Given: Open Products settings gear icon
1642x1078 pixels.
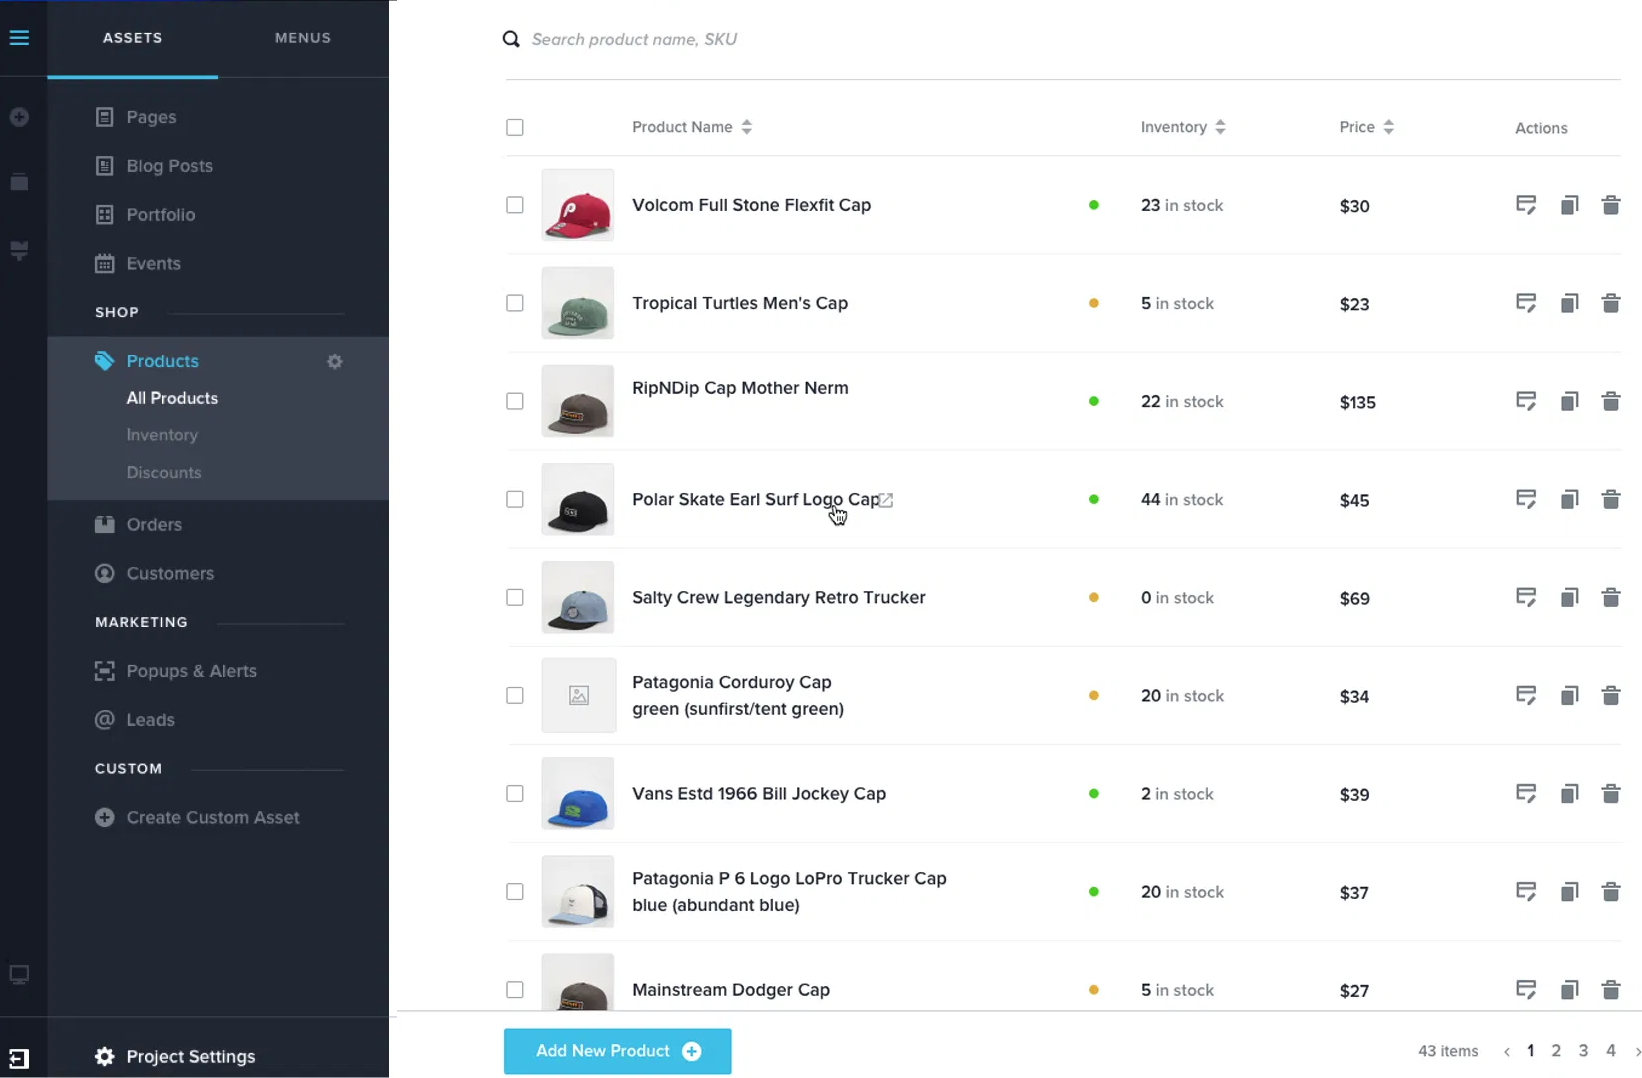Looking at the screenshot, I should click(x=335, y=361).
